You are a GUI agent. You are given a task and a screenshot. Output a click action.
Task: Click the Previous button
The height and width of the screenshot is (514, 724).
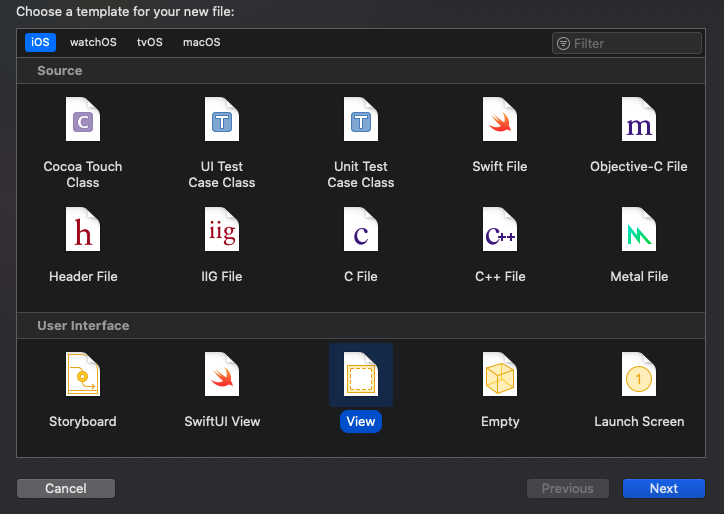click(567, 489)
